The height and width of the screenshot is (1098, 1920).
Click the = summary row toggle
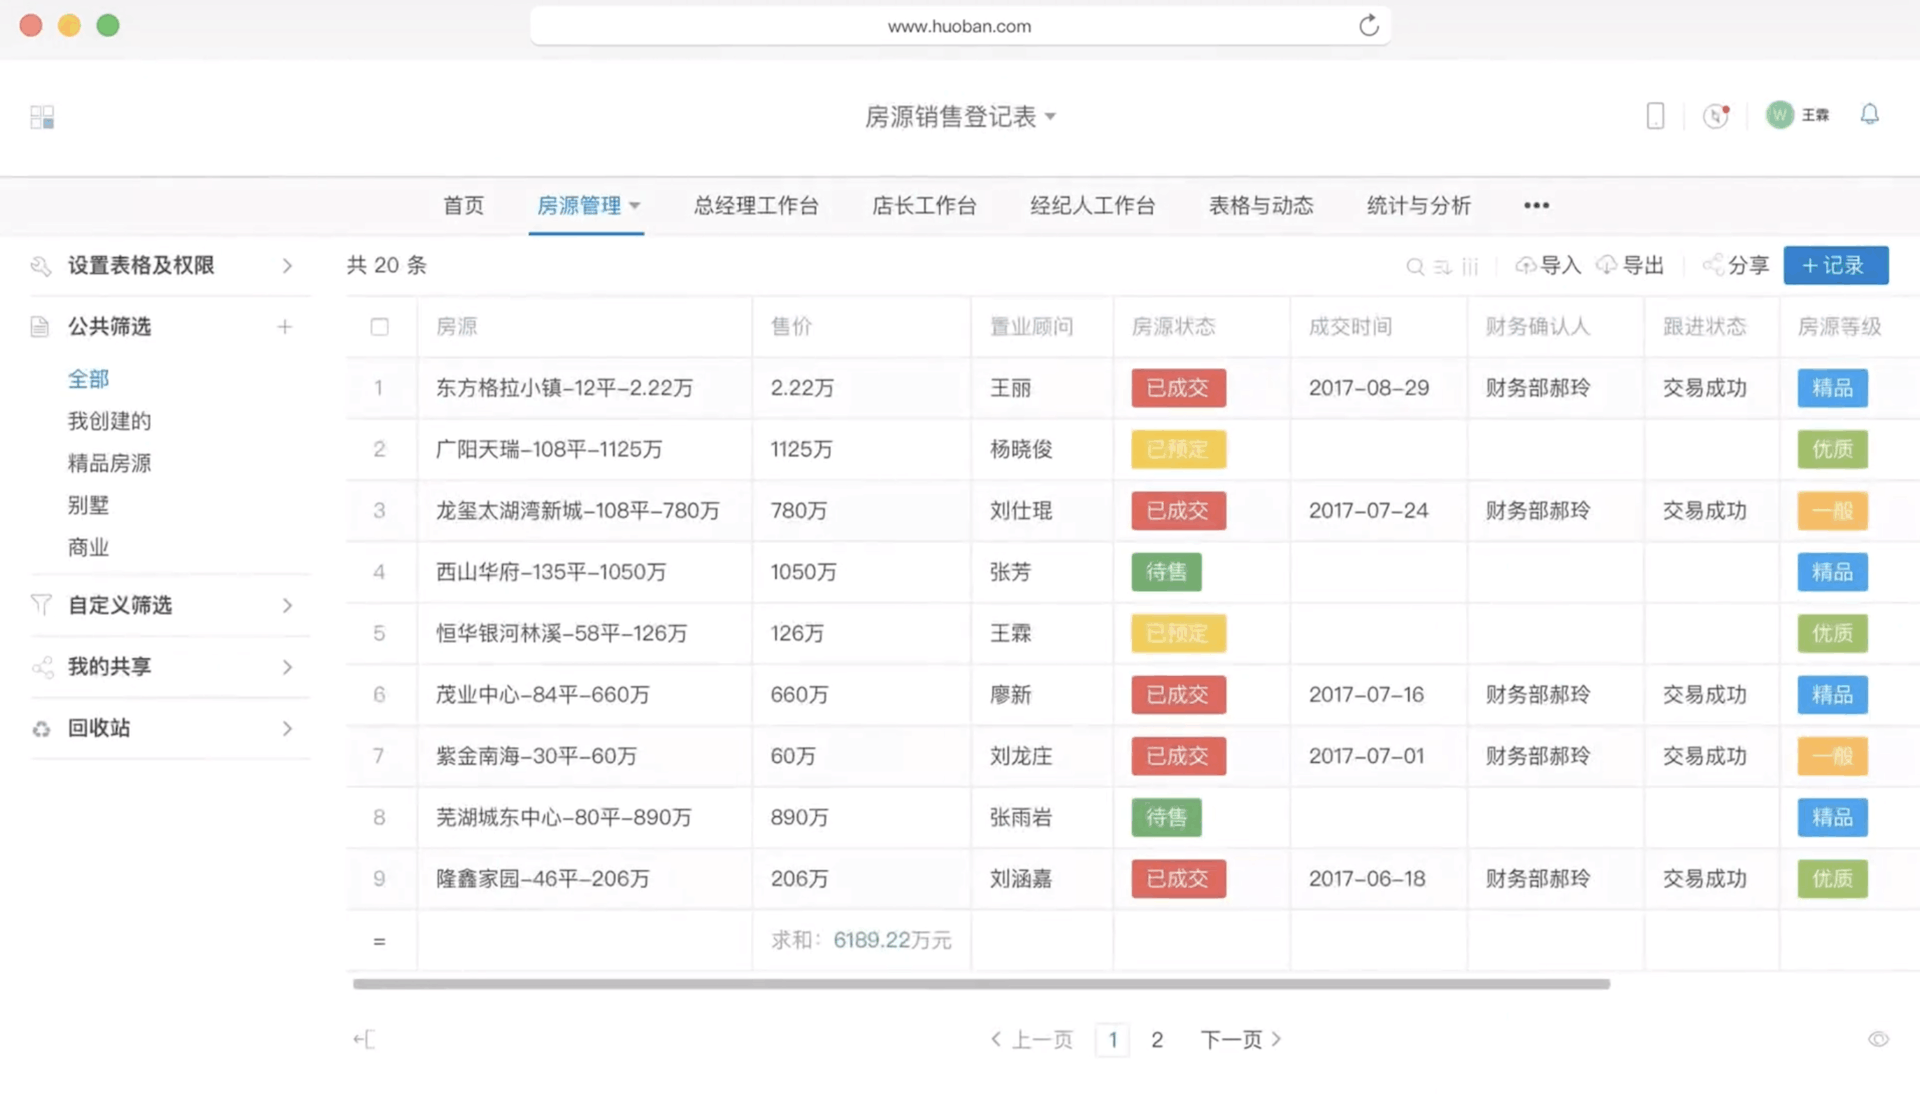(x=379, y=941)
